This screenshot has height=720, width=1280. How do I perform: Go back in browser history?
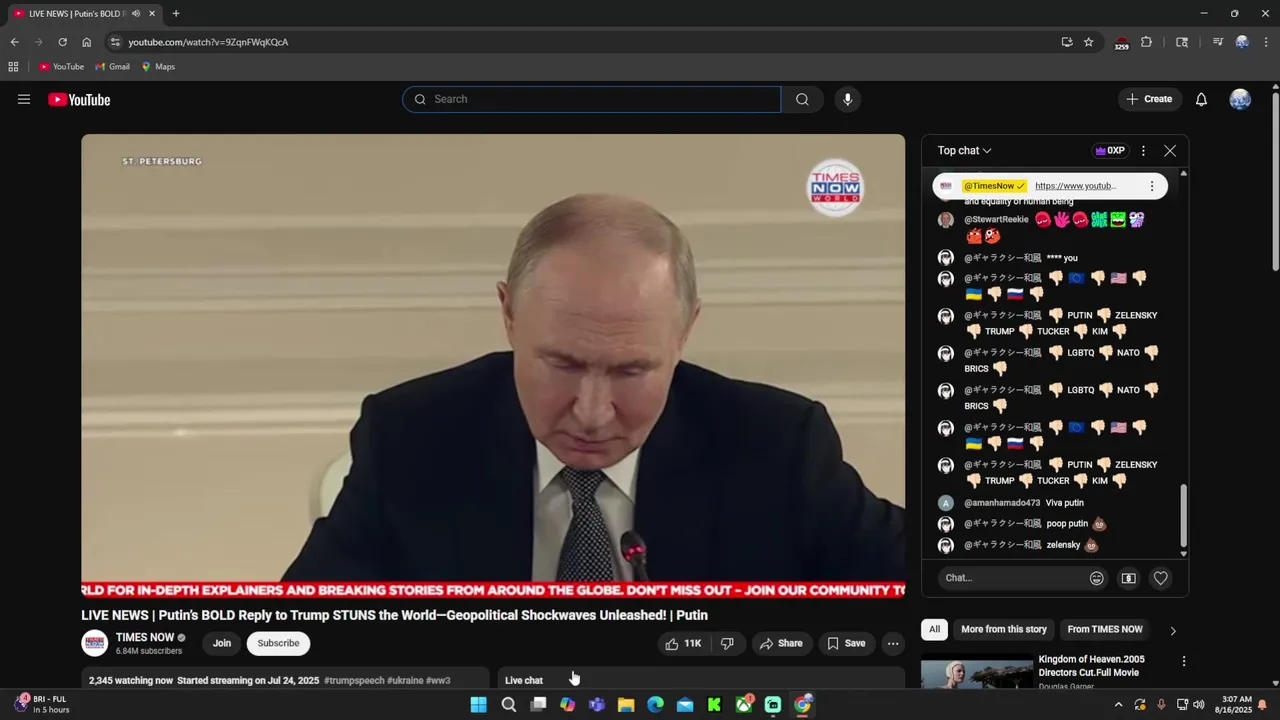pyautogui.click(x=14, y=42)
